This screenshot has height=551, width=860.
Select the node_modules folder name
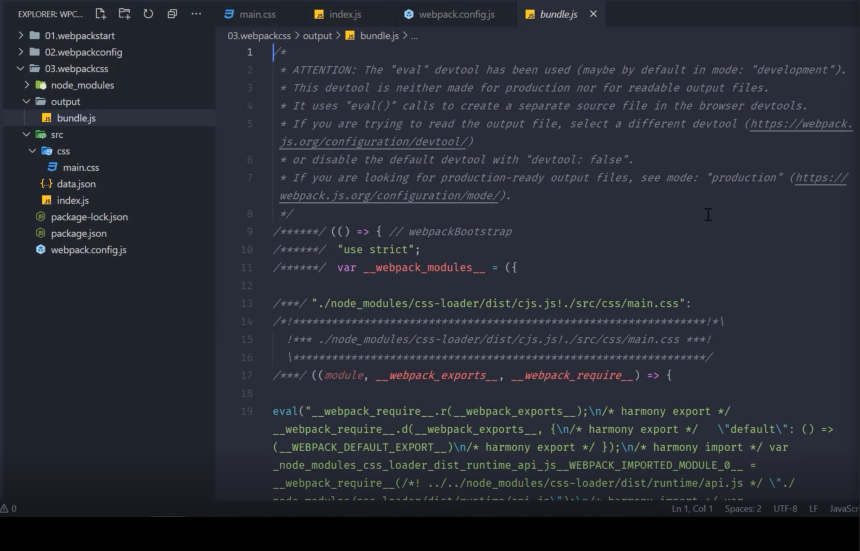tap(82, 85)
